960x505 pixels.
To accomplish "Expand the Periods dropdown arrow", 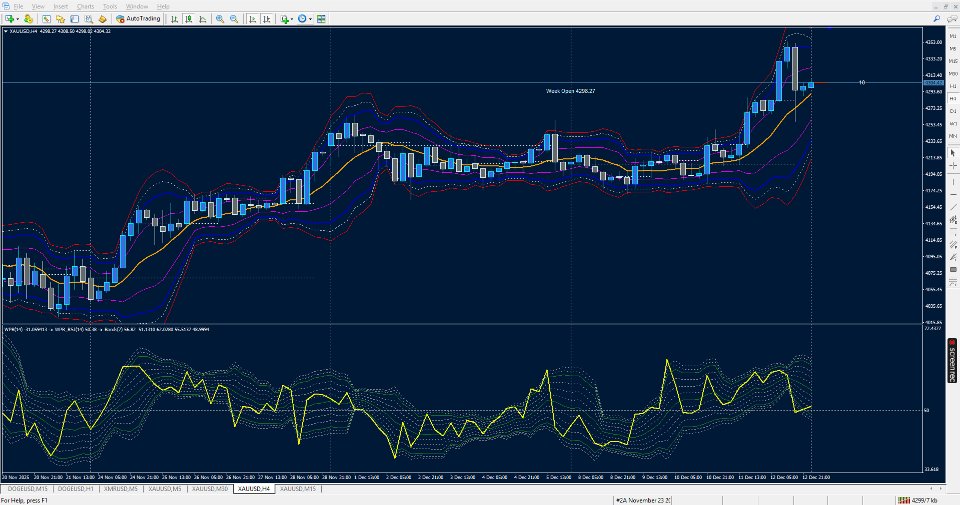I will 310,19.
